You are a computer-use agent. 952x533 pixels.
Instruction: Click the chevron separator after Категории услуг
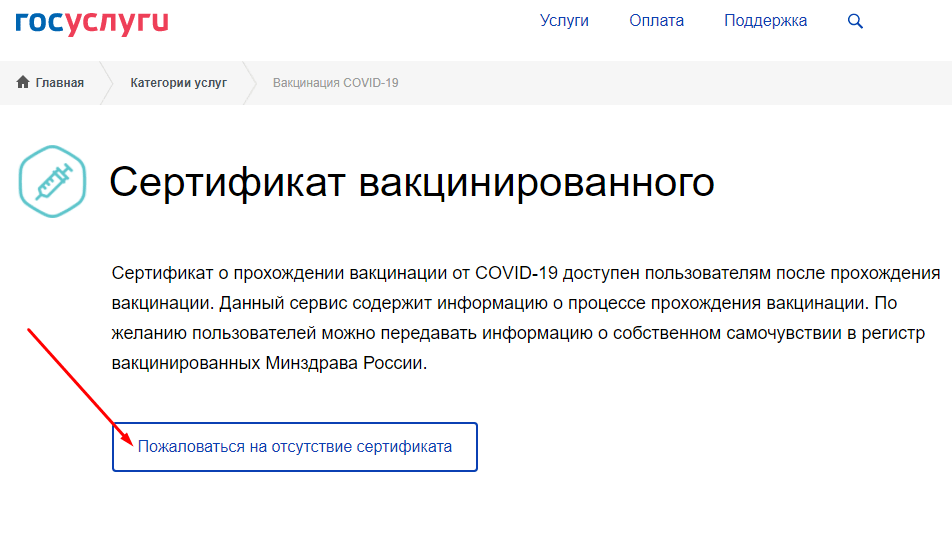[x=250, y=83]
